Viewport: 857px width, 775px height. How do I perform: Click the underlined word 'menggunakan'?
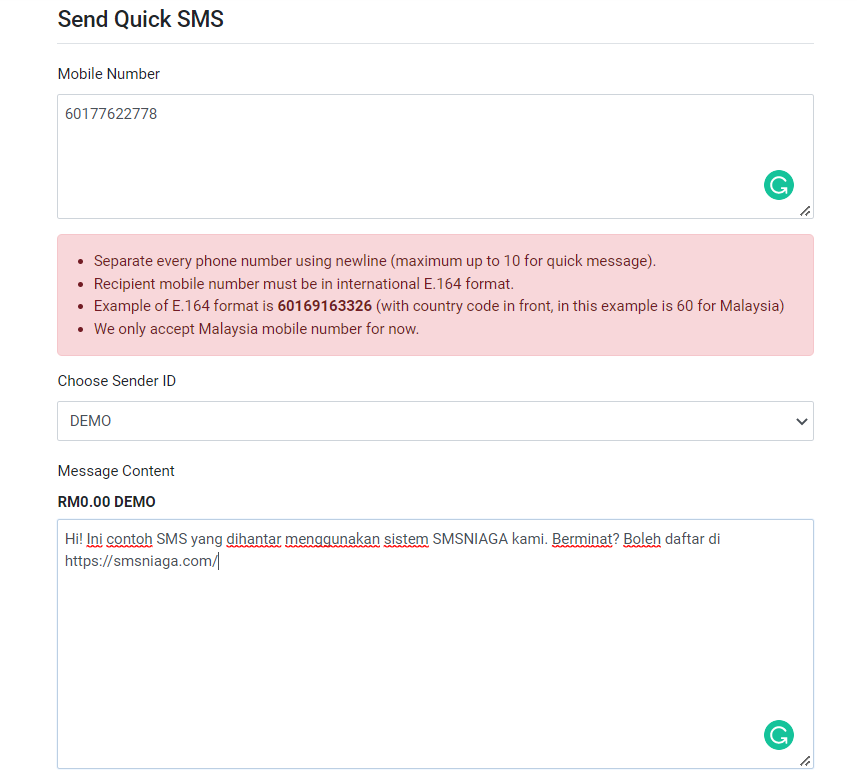332,539
